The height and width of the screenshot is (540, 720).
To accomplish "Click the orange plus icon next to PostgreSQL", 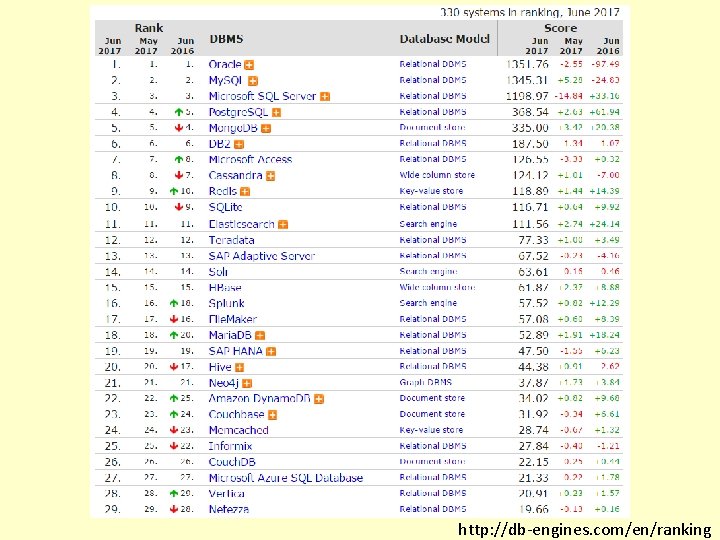I will click(x=276, y=112).
